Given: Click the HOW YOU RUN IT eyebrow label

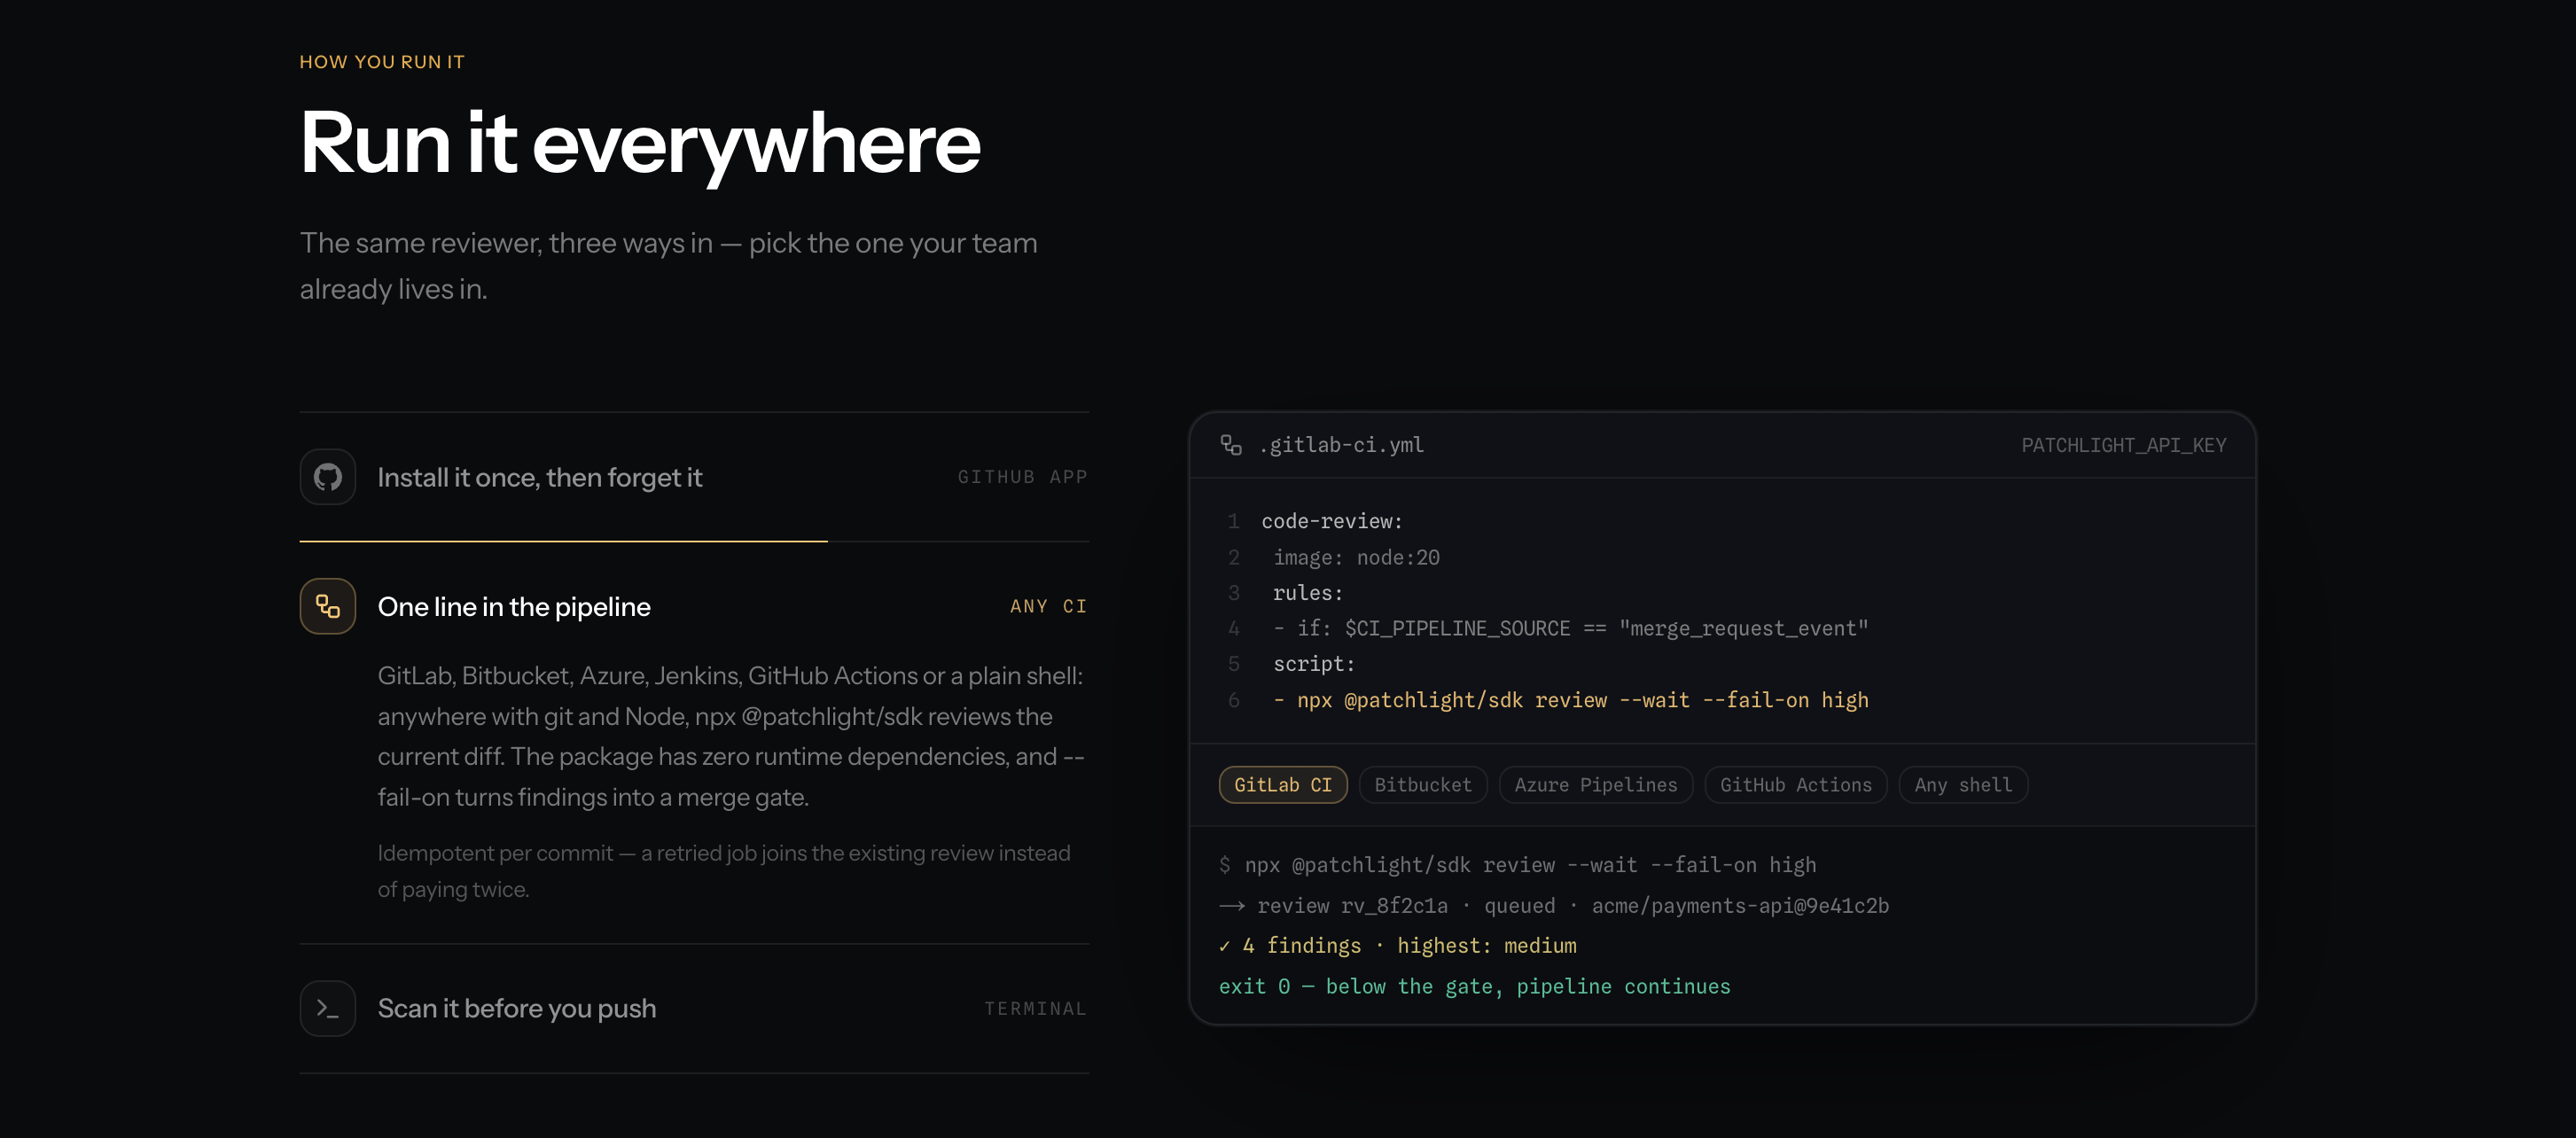Looking at the screenshot, I should 382,62.
